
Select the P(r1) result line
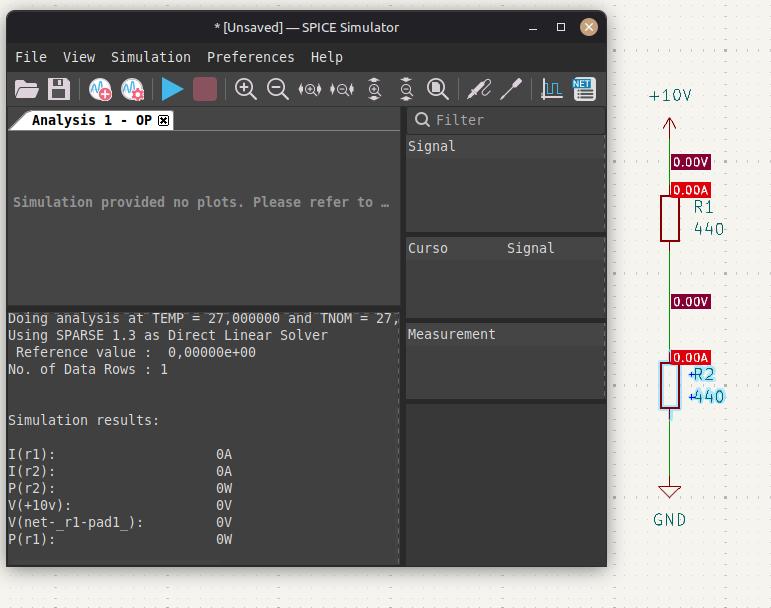tap(120, 539)
